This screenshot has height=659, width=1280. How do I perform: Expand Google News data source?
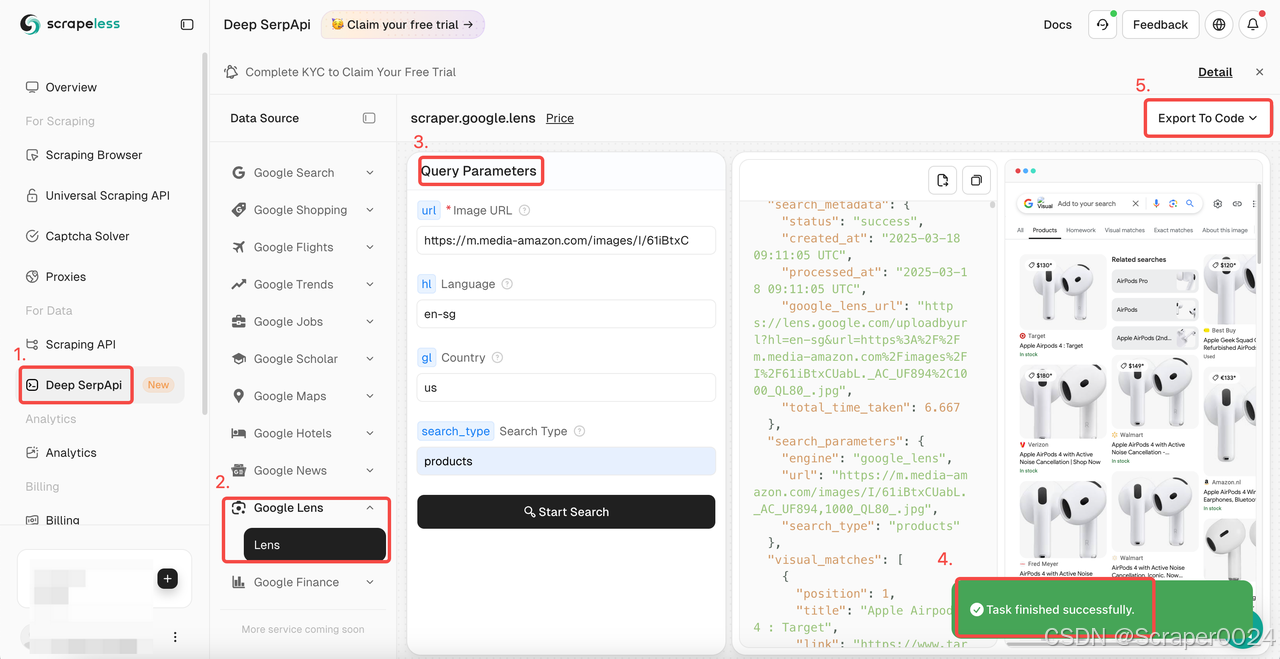click(x=303, y=470)
